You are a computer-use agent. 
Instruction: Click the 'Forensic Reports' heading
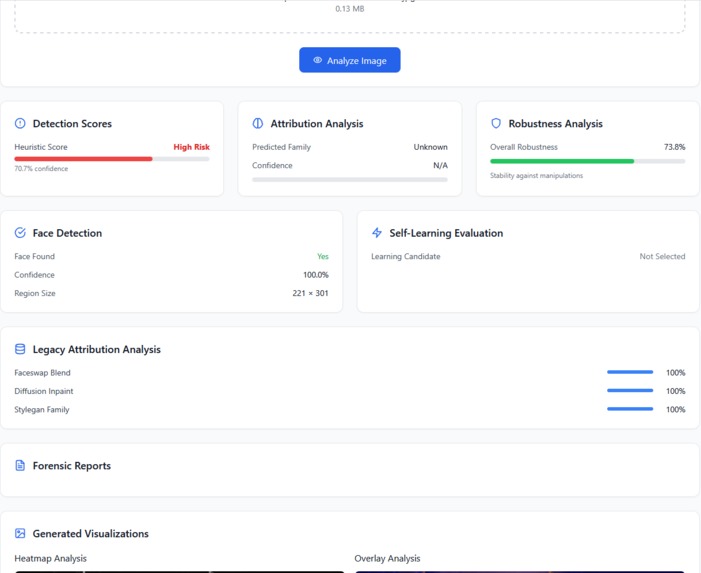[72, 465]
